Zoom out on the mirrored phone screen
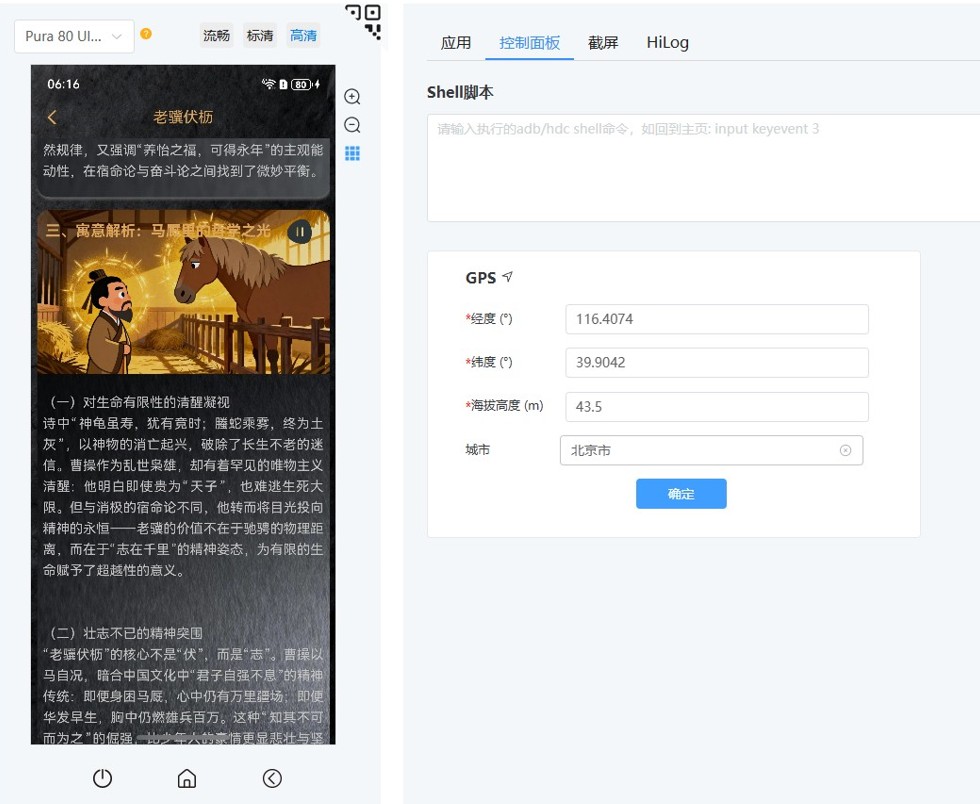Viewport: 980px width, 804px height. point(351,125)
